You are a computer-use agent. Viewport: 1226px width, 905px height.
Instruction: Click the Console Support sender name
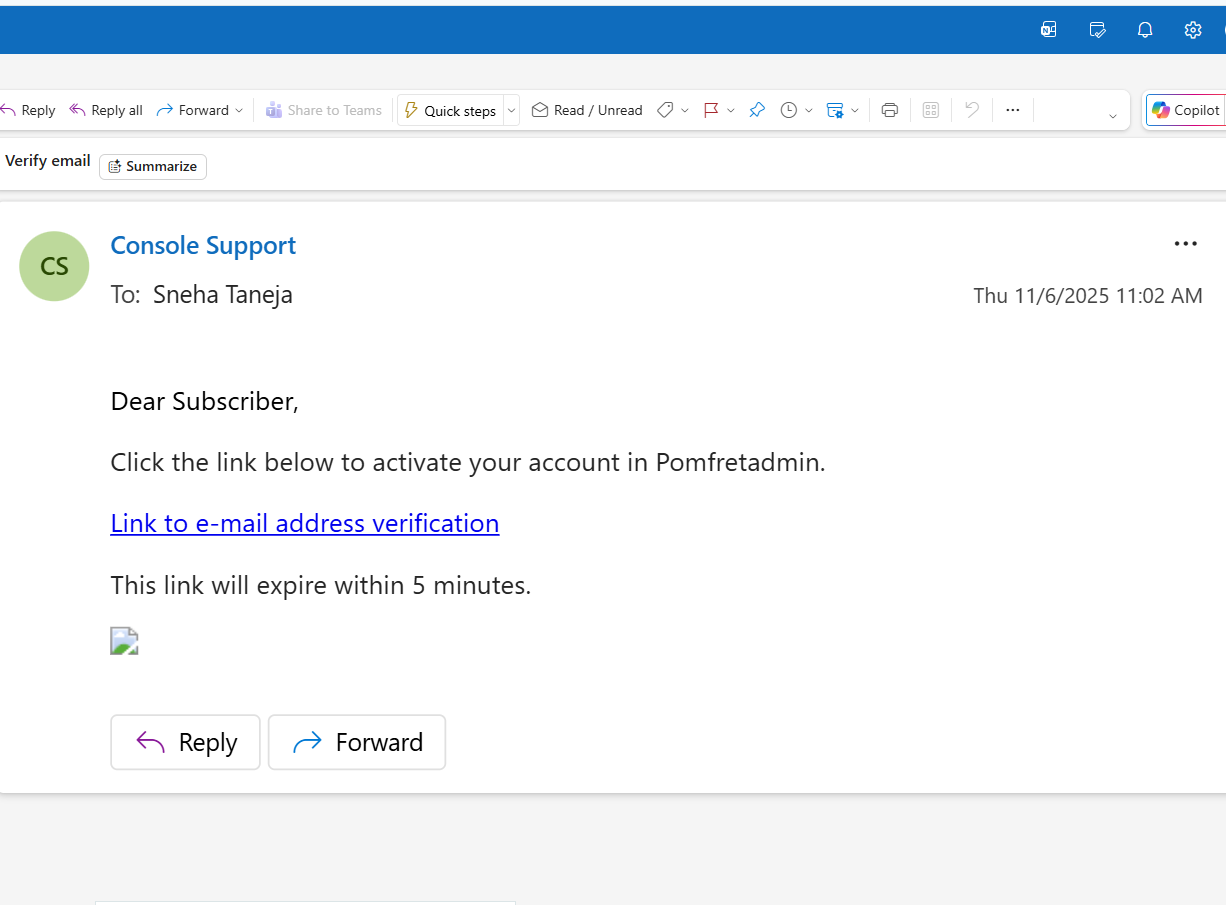[203, 245]
